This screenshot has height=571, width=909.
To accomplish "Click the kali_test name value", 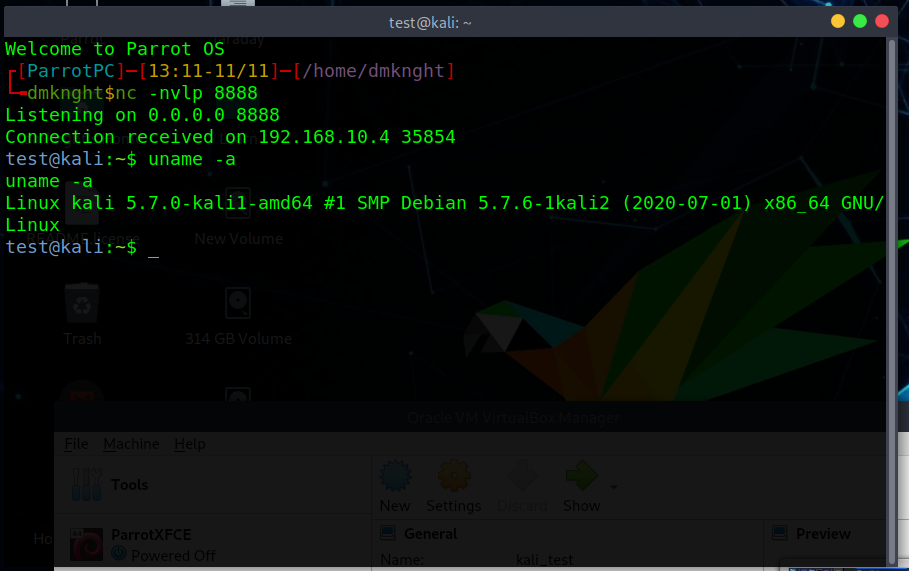I will pyautogui.click(x=544, y=560).
